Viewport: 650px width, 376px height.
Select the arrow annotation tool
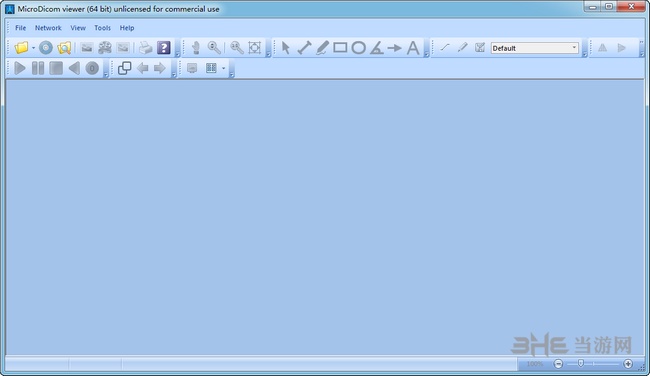point(394,48)
